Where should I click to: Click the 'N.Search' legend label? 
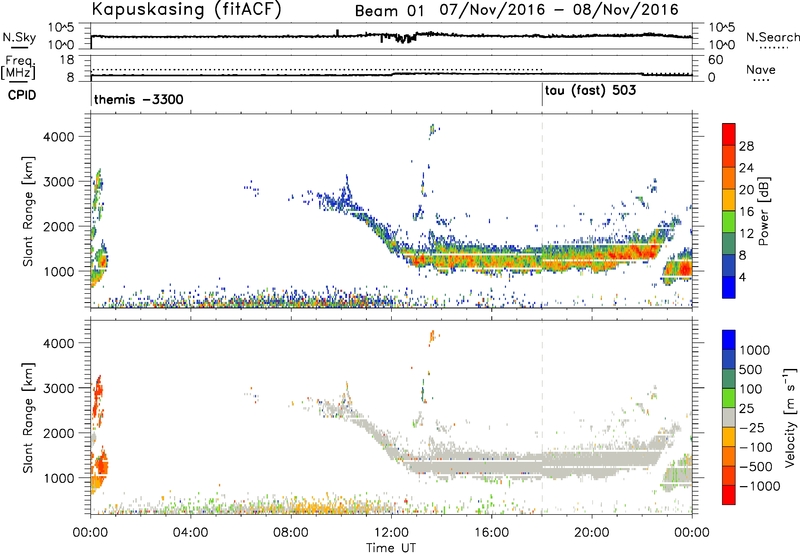coord(772,37)
